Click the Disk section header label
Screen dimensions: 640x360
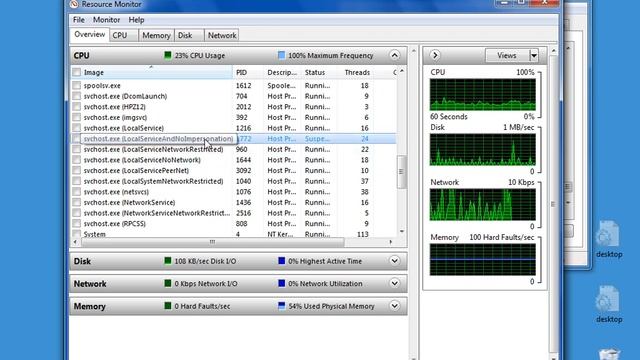tap(82, 261)
